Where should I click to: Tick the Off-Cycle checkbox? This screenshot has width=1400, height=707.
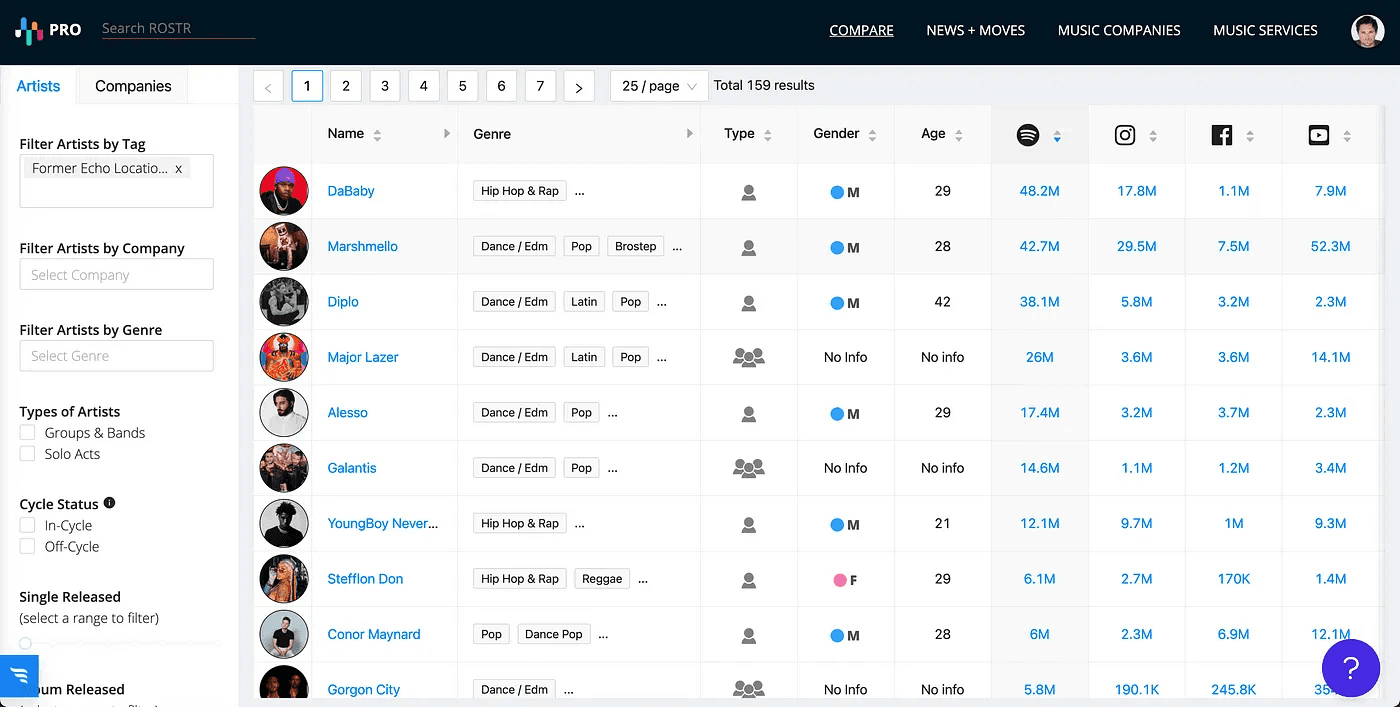tap(27, 547)
